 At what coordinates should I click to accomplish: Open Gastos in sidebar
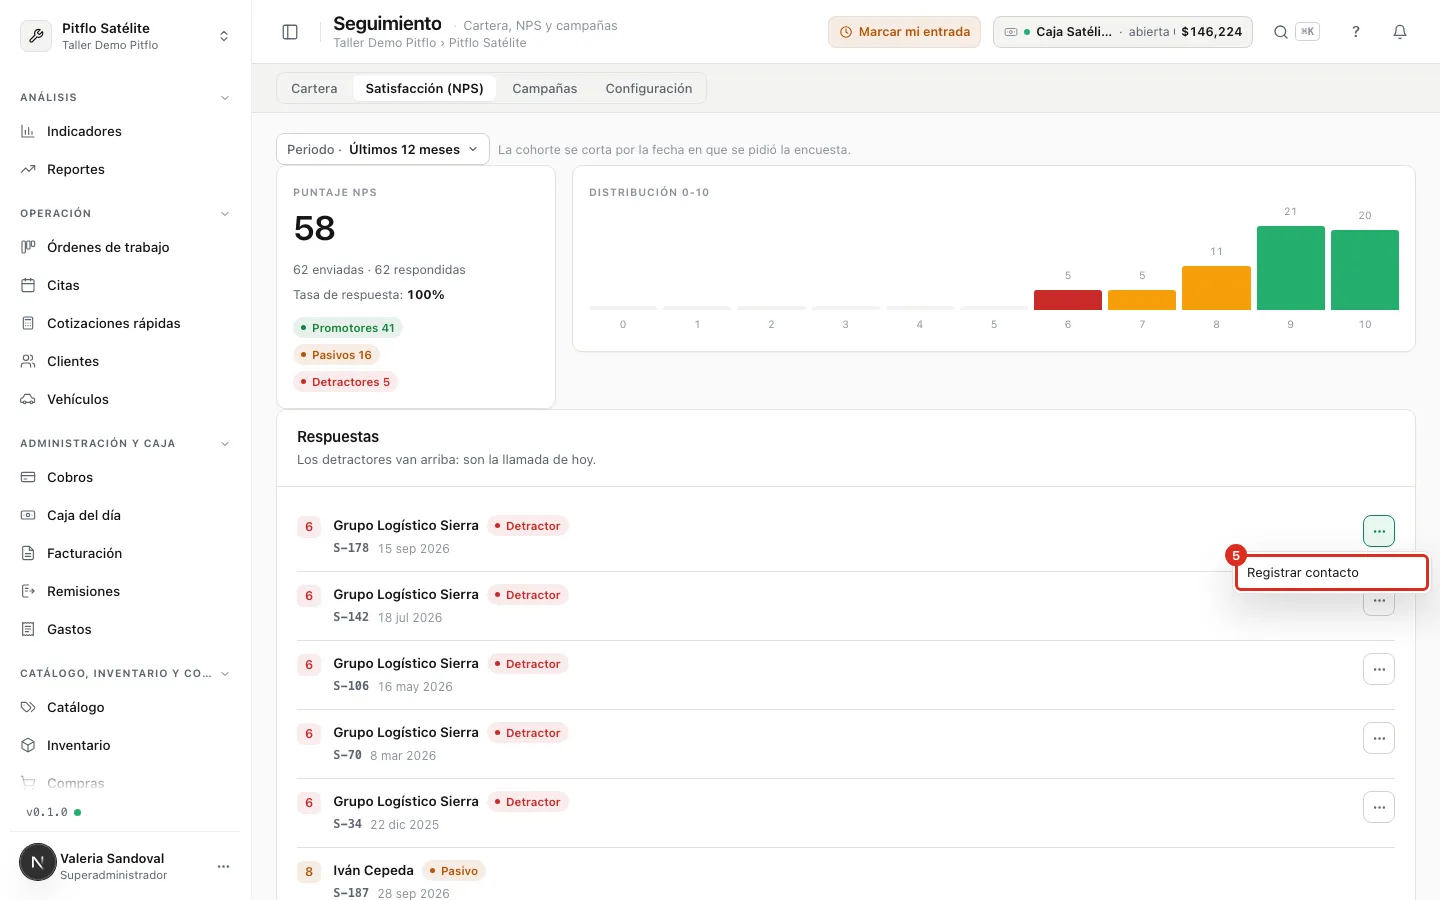[x=125, y=629]
